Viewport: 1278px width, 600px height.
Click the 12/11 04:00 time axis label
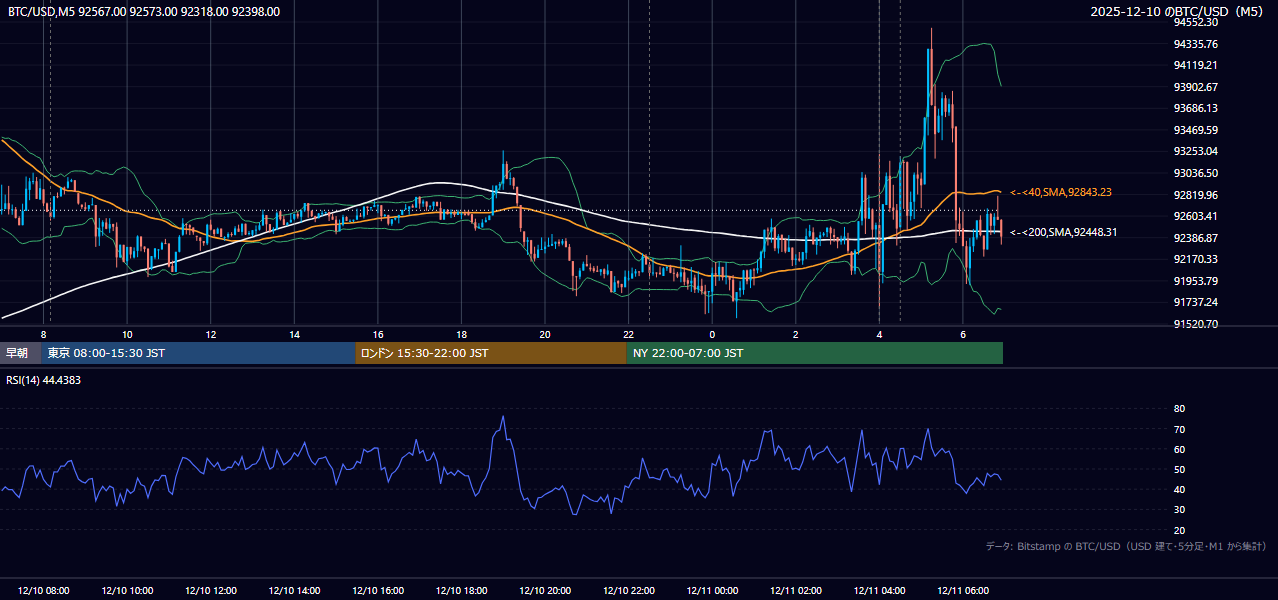point(879,591)
